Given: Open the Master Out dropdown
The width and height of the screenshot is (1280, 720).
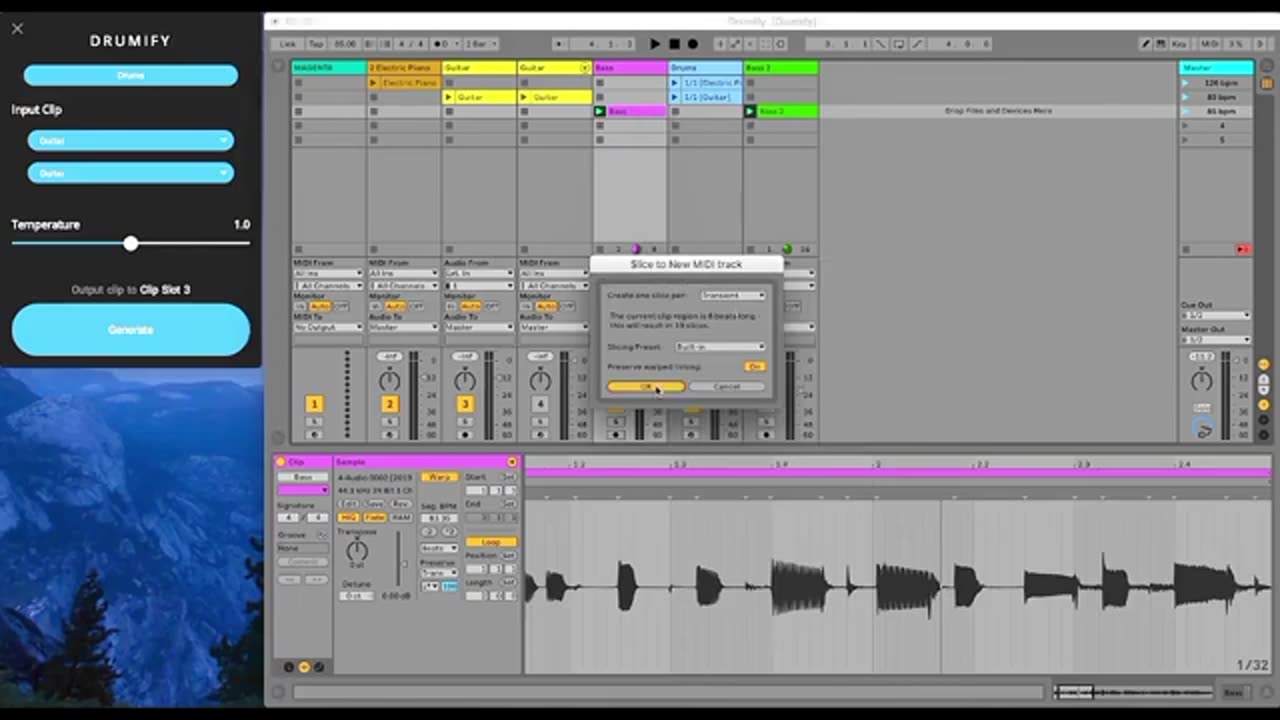Looking at the screenshot, I should [x=1216, y=340].
